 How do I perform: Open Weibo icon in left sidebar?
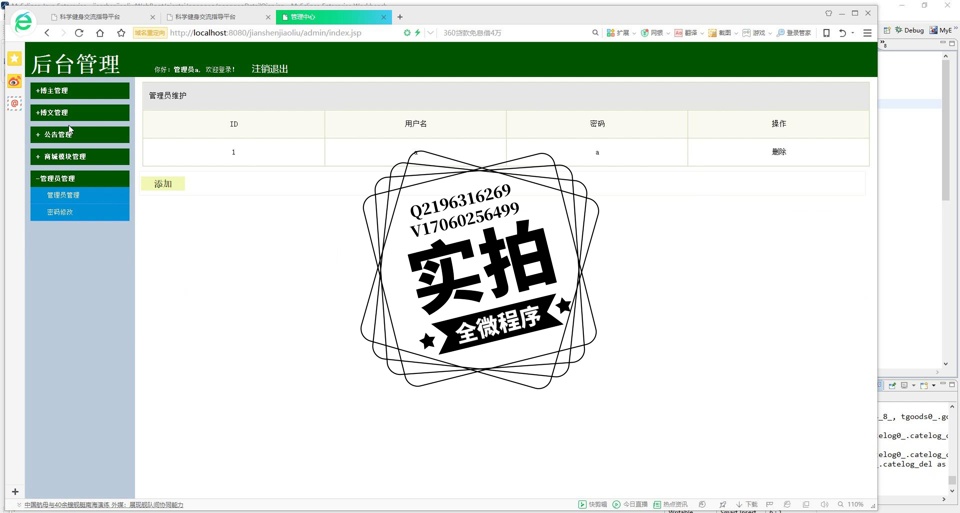point(14,81)
